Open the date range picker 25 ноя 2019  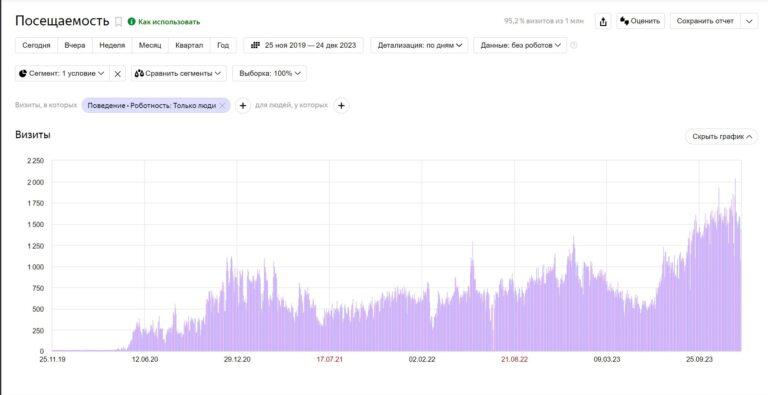[303, 45]
